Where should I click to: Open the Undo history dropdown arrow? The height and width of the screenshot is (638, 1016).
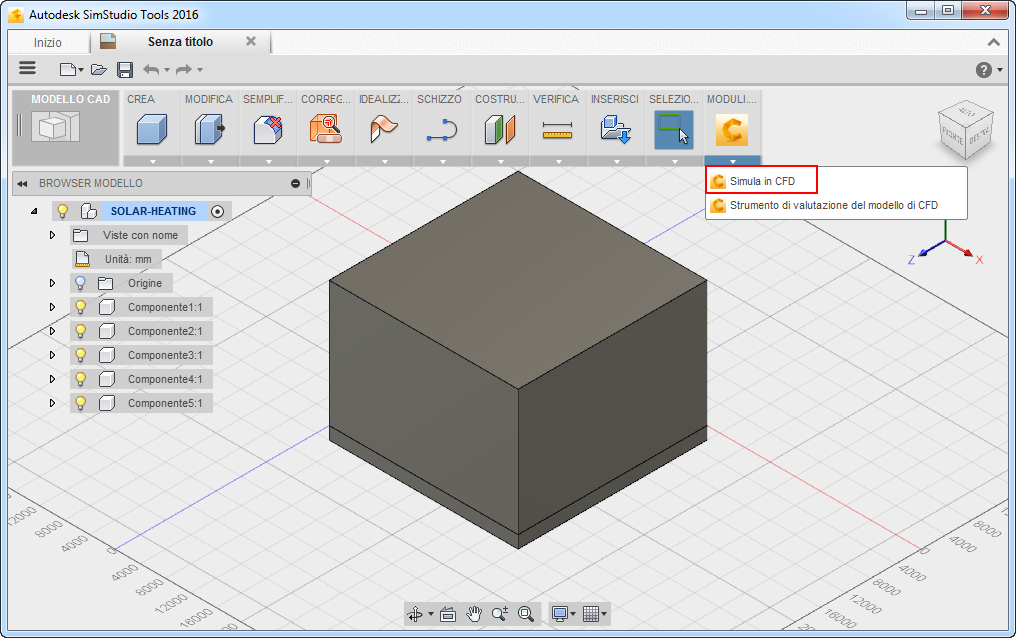(167, 70)
